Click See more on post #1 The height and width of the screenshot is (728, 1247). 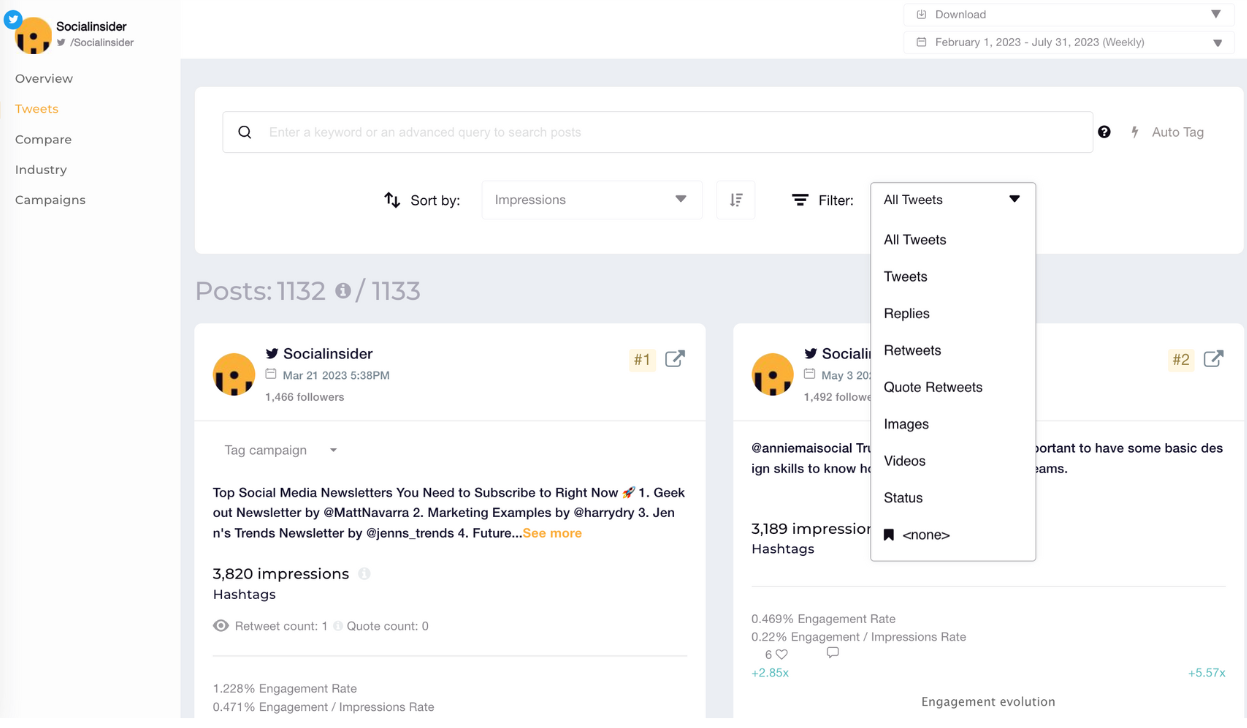(x=552, y=533)
